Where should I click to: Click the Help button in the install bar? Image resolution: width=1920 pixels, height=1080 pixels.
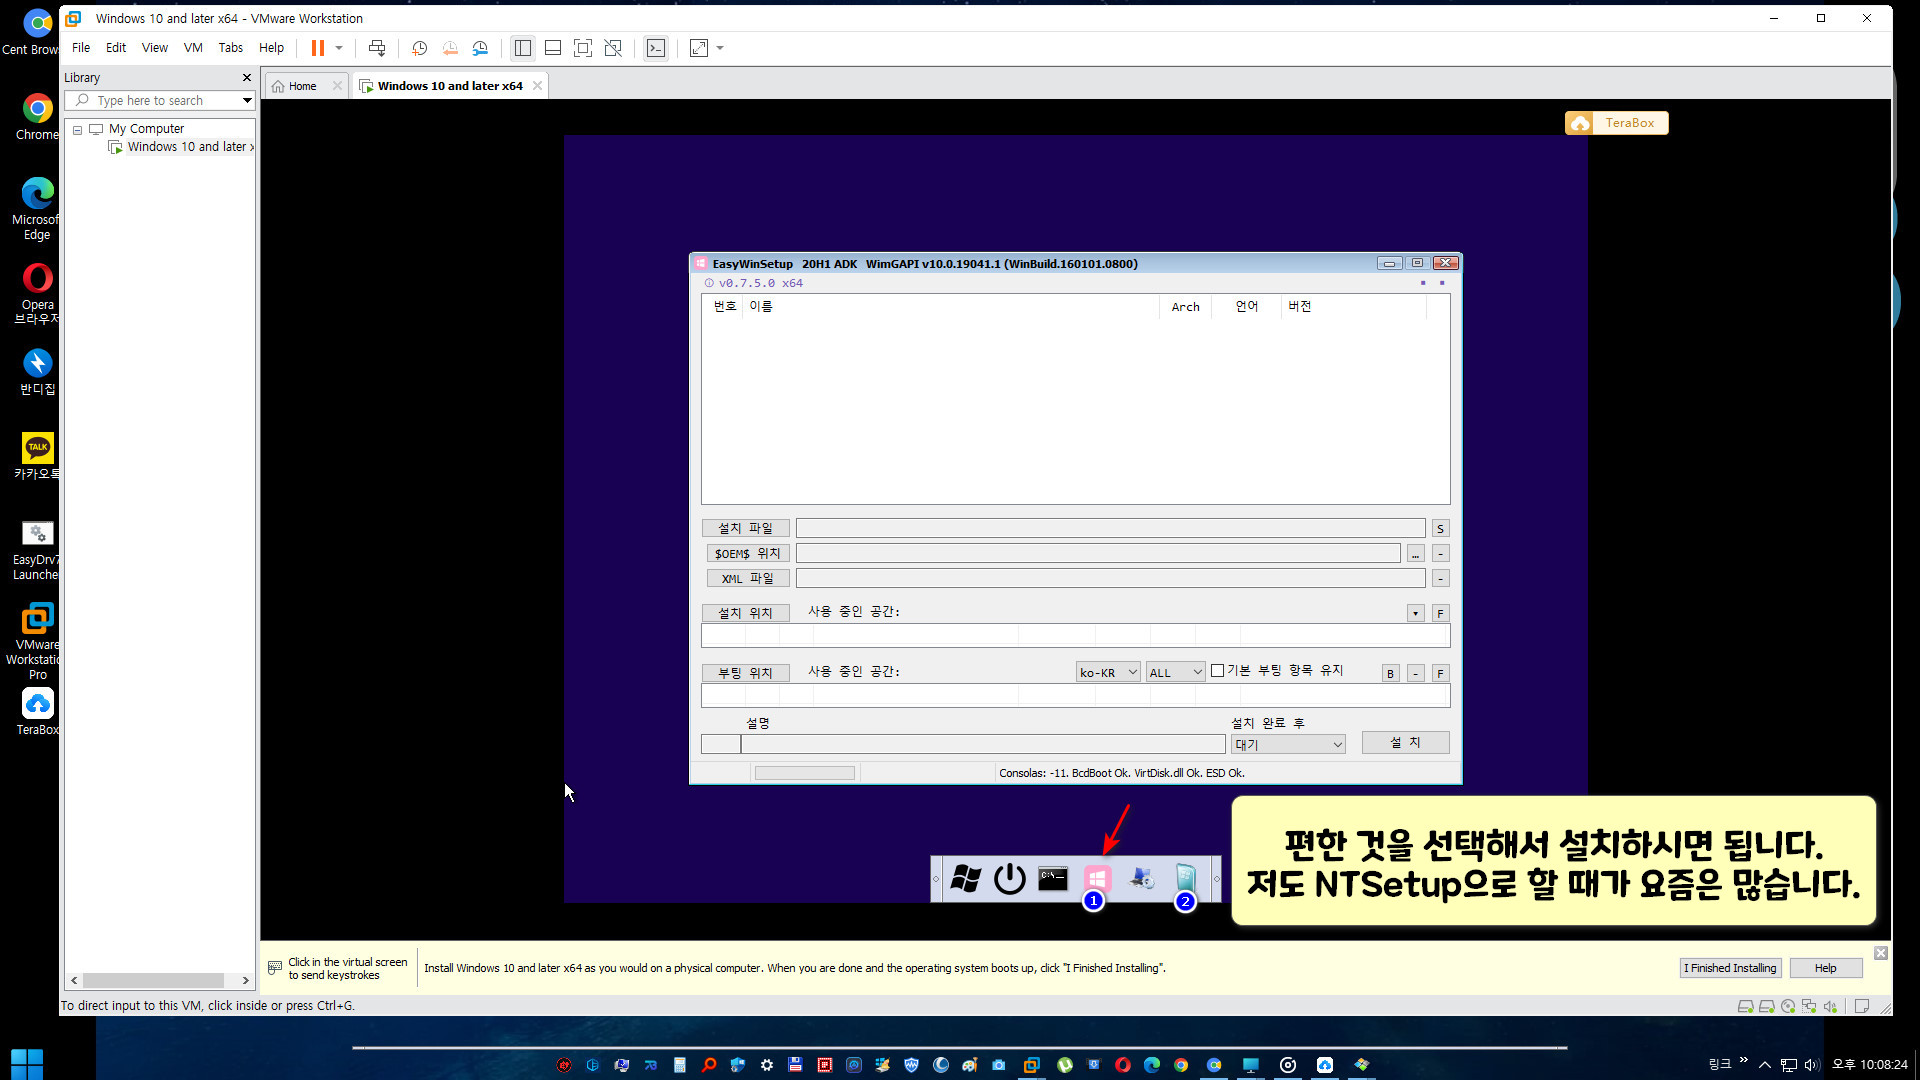(x=1825, y=968)
